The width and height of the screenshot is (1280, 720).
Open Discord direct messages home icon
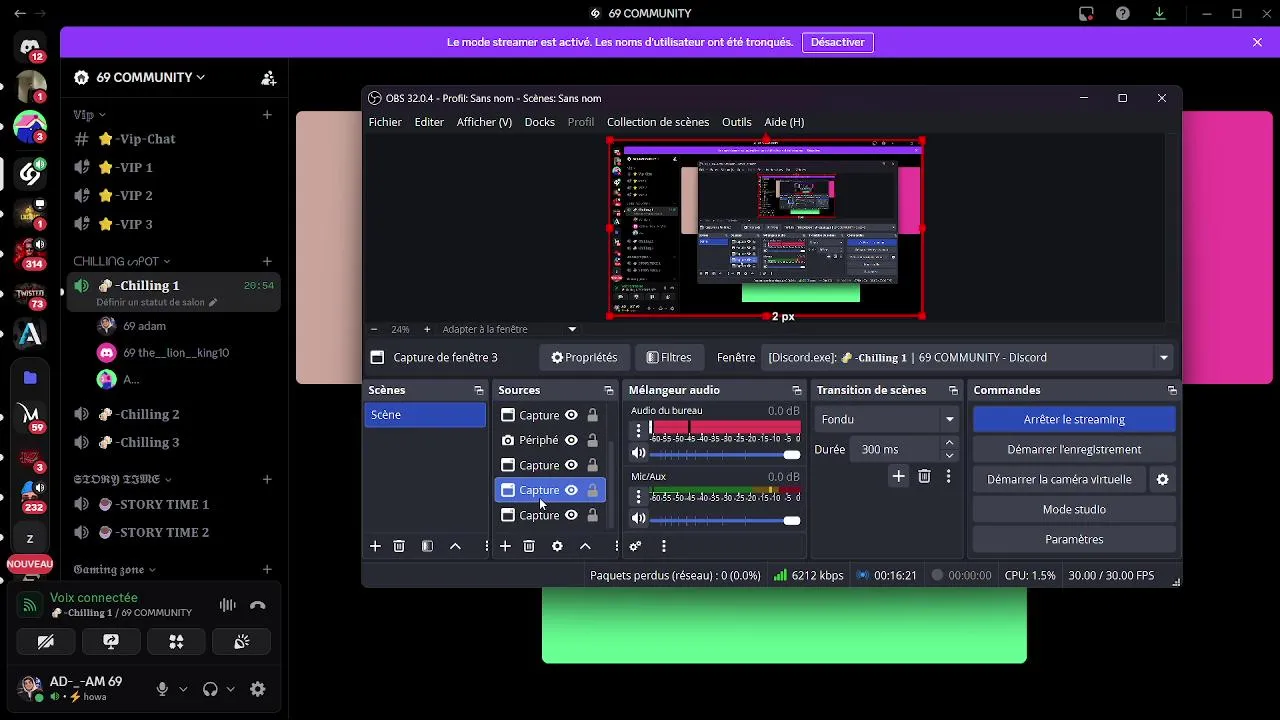click(30, 48)
